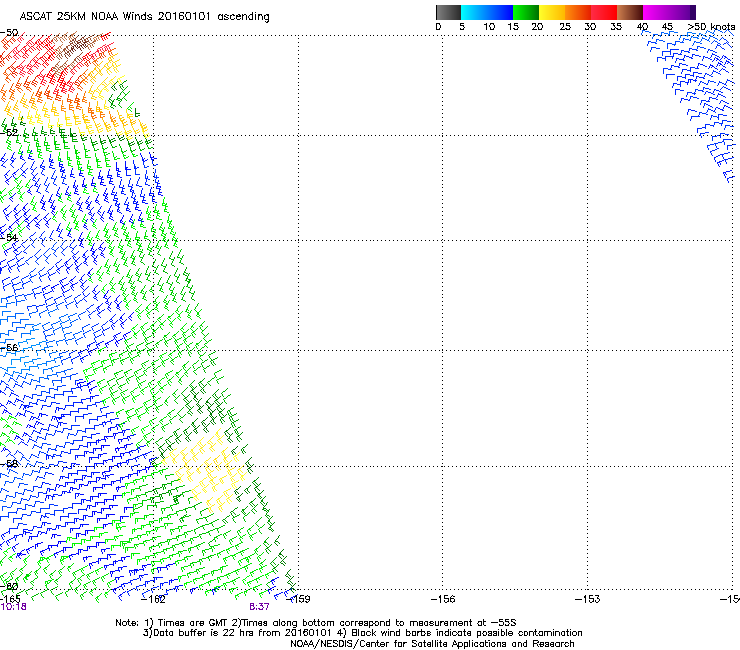Click the '25' tick label on color scale

pyautogui.click(x=565, y=27)
